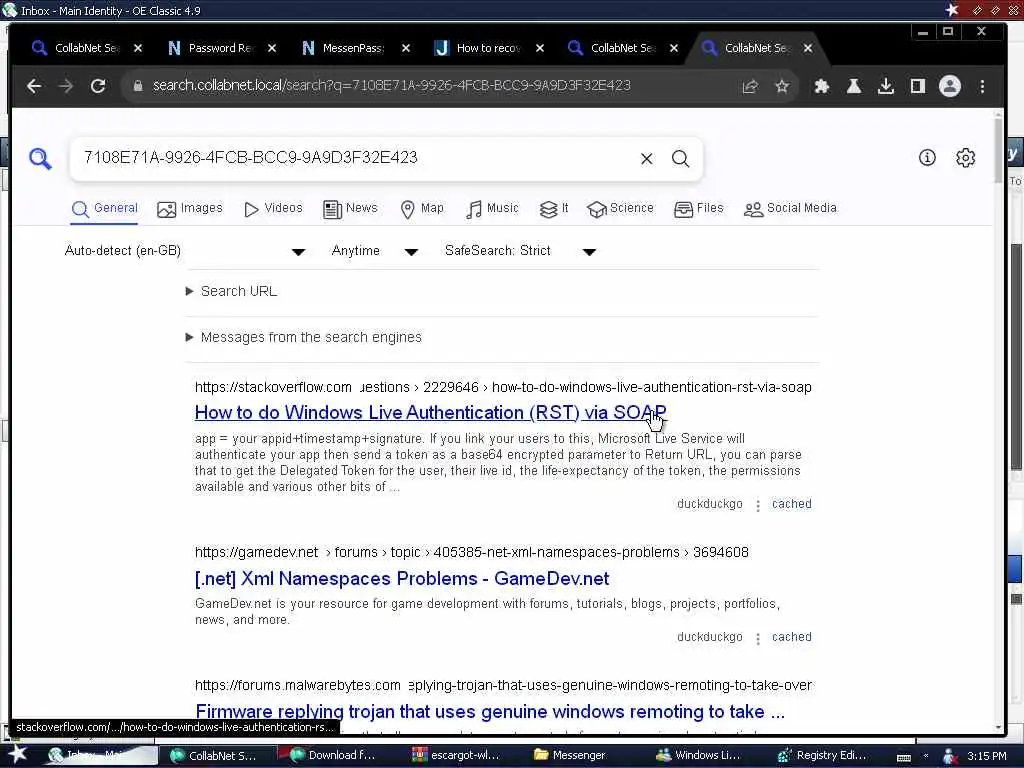Open the labs flask icon in the toolbar

(x=854, y=86)
